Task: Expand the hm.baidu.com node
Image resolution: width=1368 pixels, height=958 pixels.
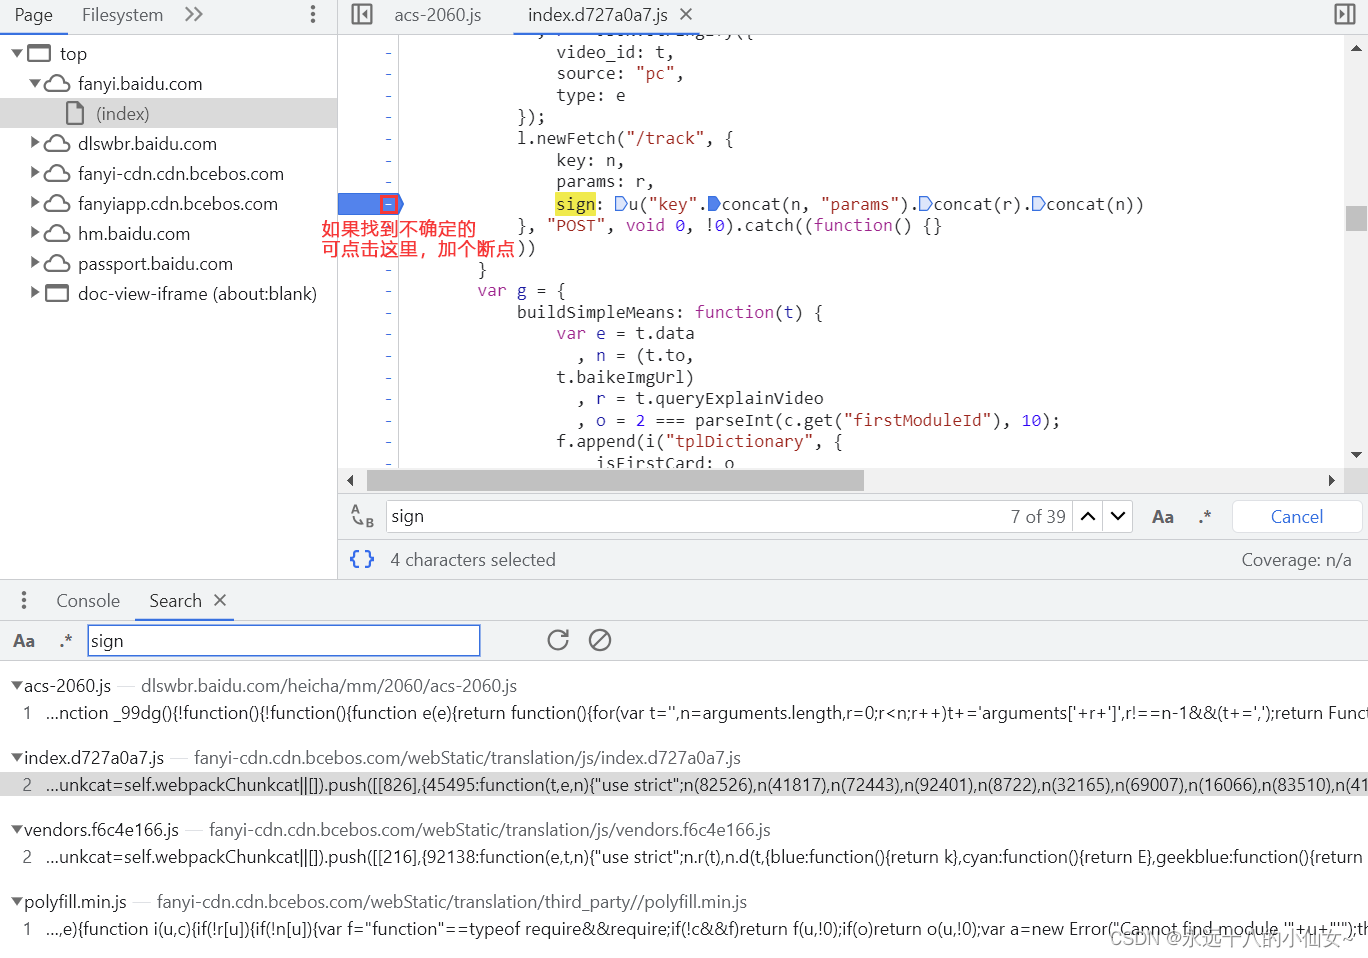Action: [35, 233]
